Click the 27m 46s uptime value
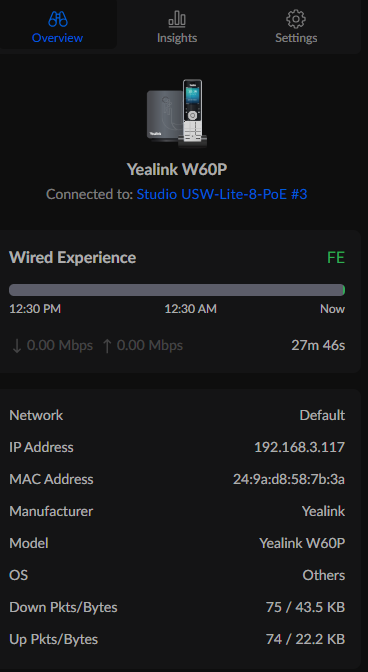Viewport: 368px width, 672px height. point(318,345)
